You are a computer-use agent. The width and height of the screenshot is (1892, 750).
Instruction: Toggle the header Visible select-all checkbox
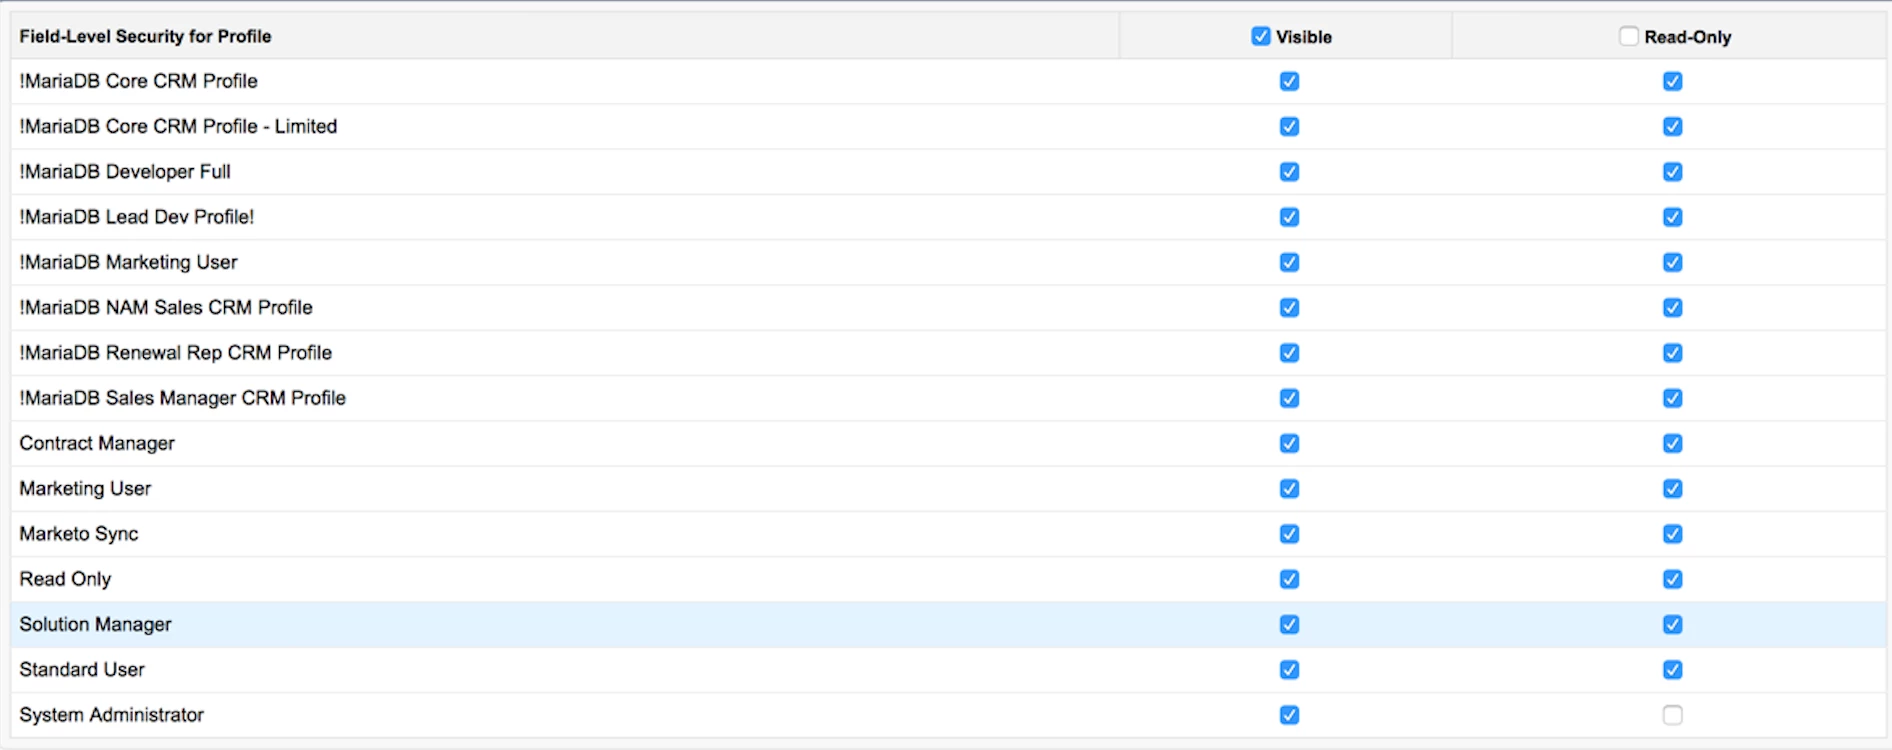point(1261,36)
